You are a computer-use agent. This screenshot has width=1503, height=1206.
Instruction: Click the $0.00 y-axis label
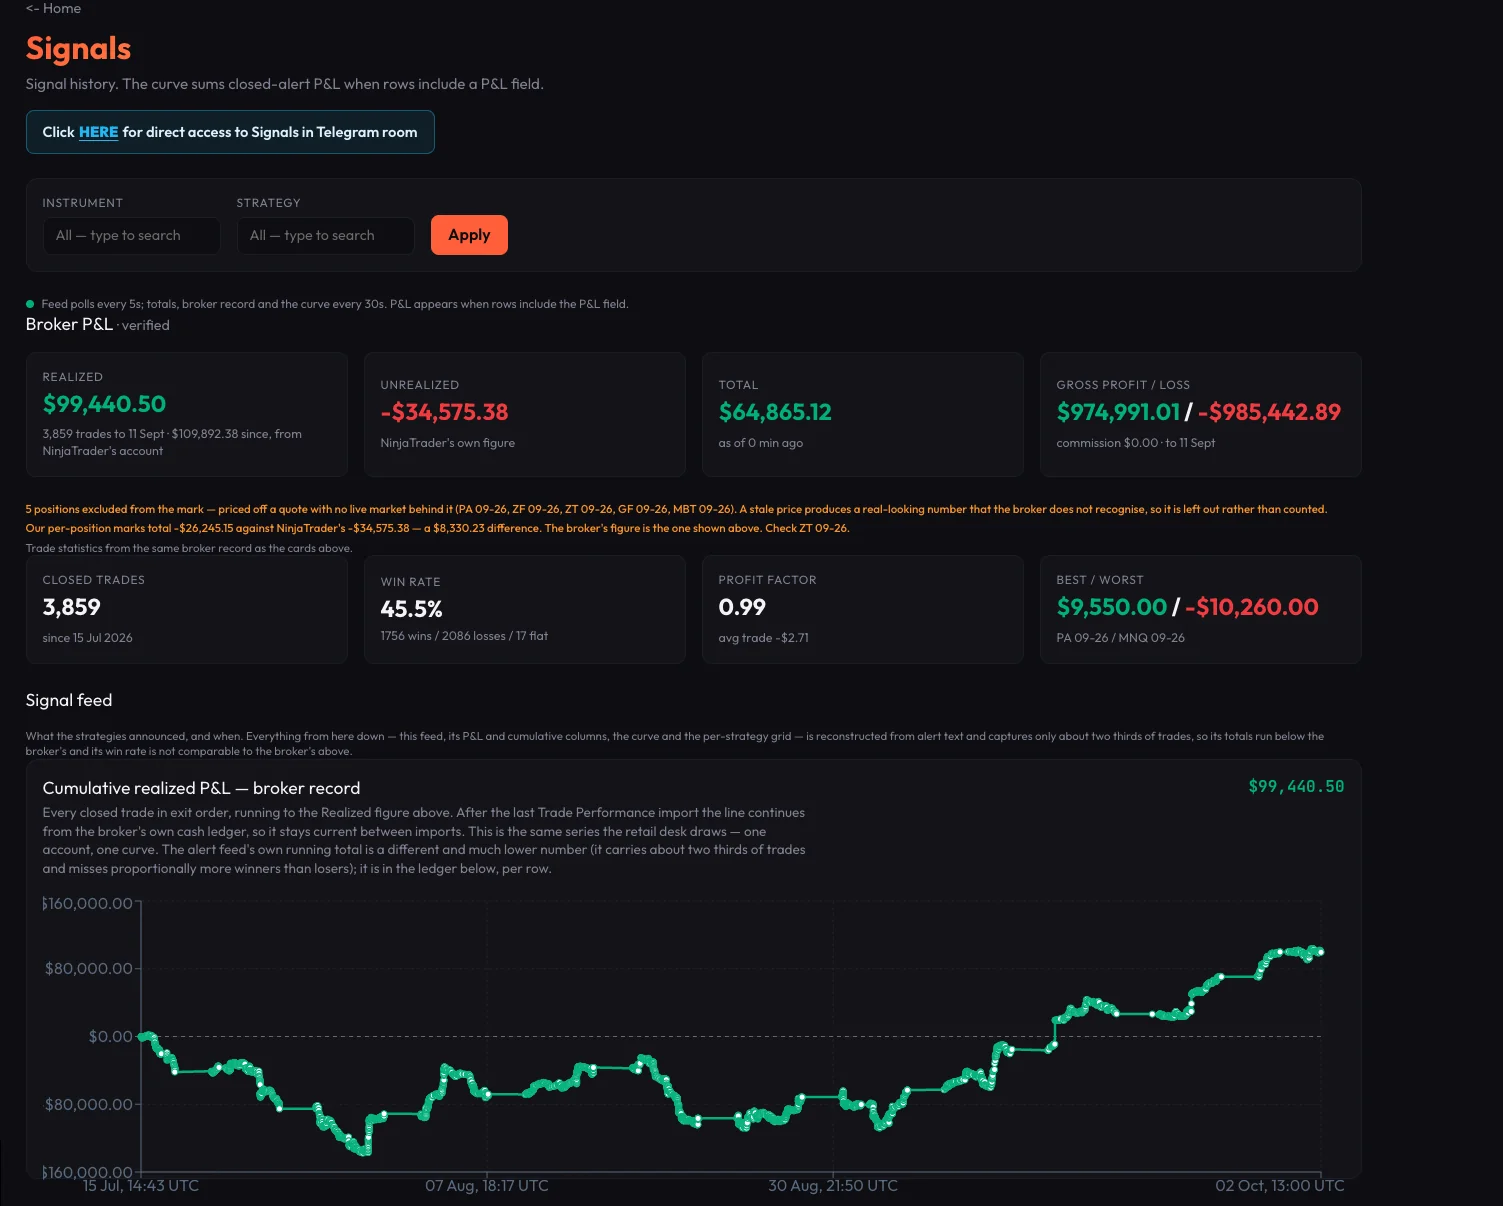[x=110, y=1037]
